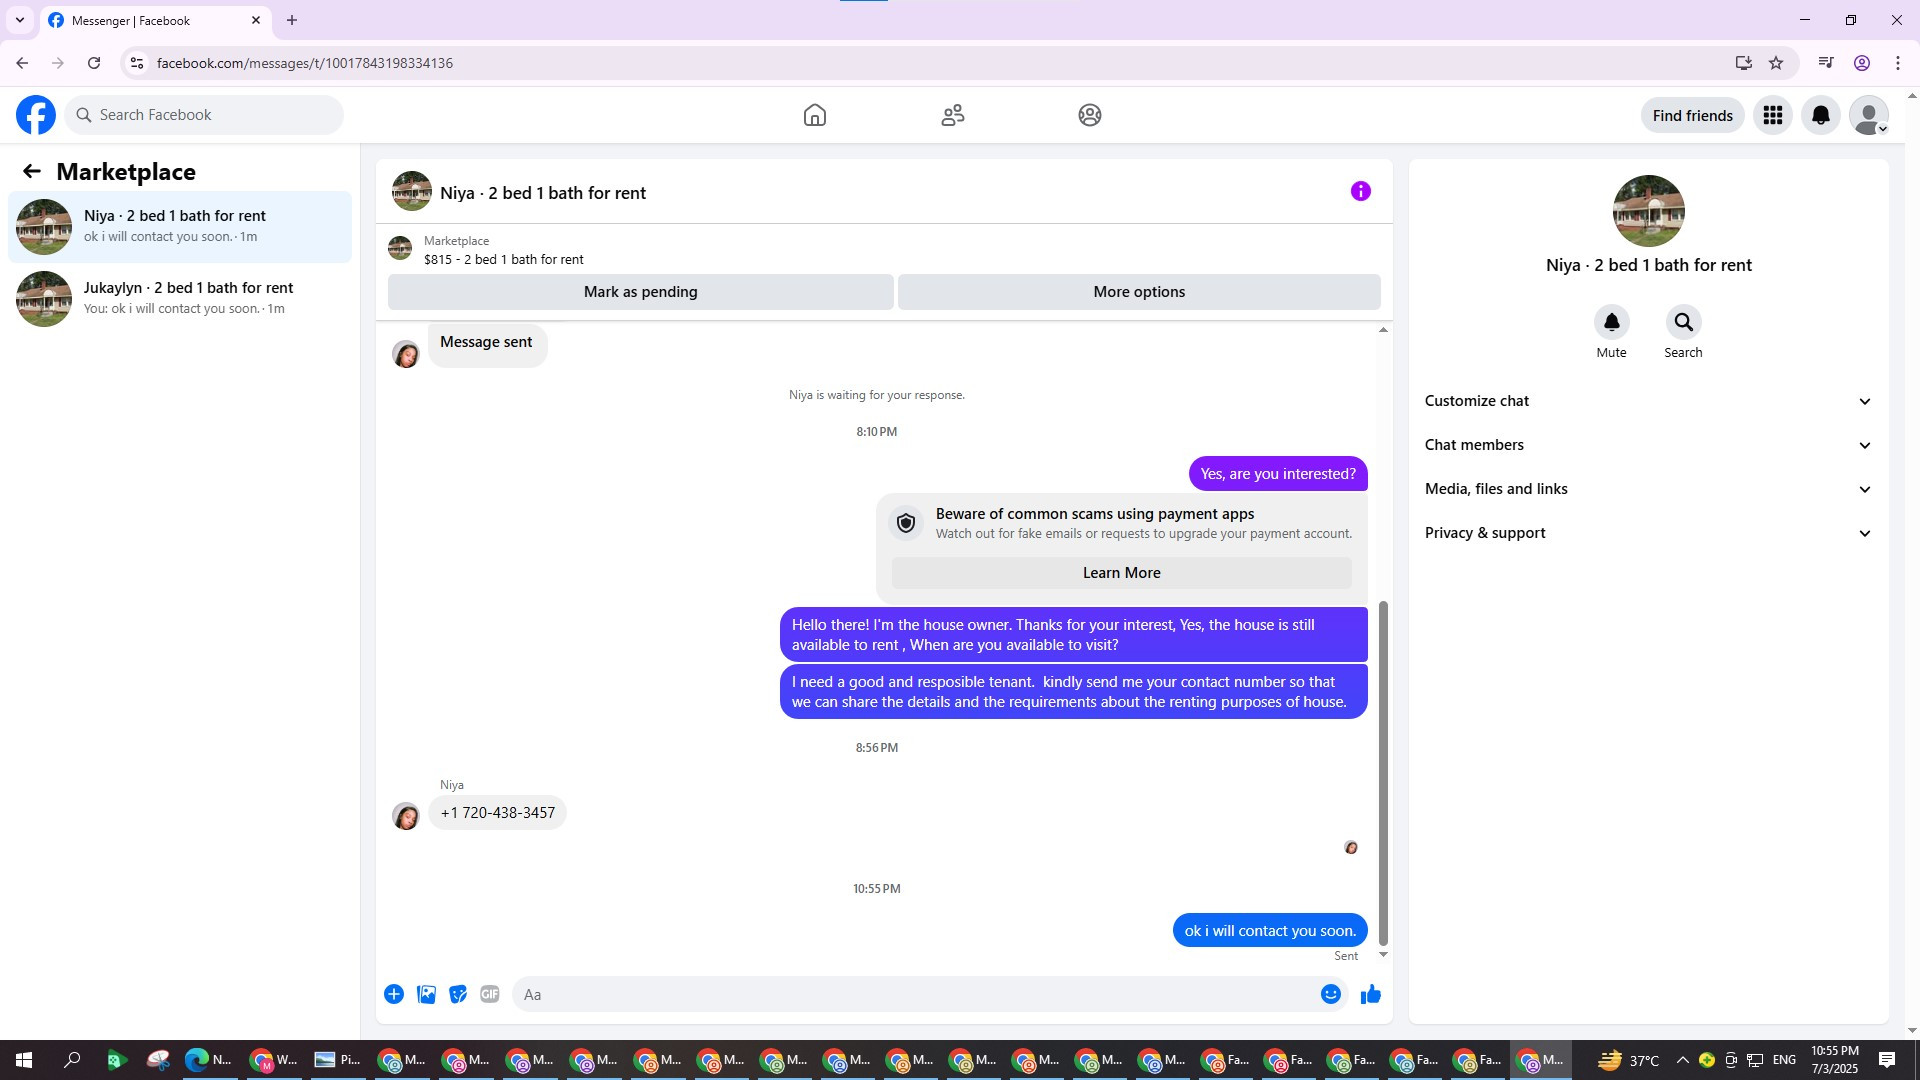Expand Chat members section

[x=1648, y=445]
